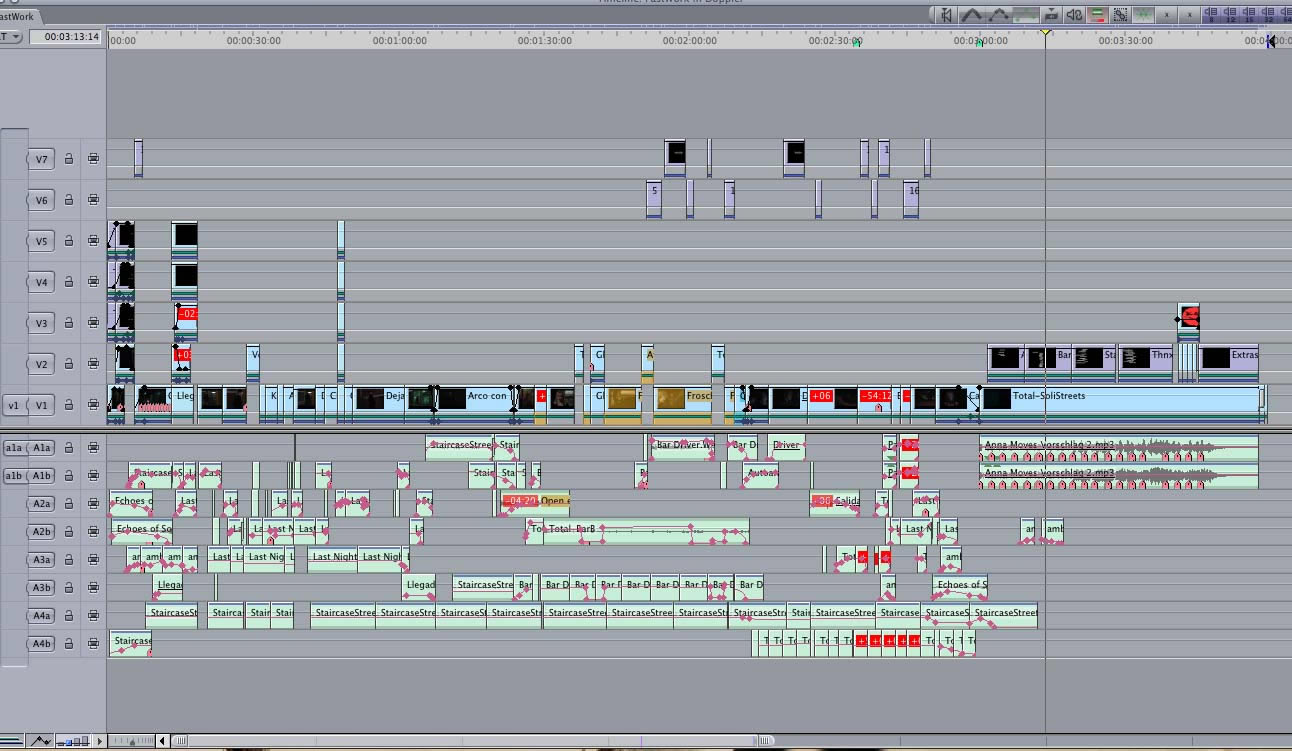Click the V1 destination track button
The image size is (1292, 751).
point(41,405)
